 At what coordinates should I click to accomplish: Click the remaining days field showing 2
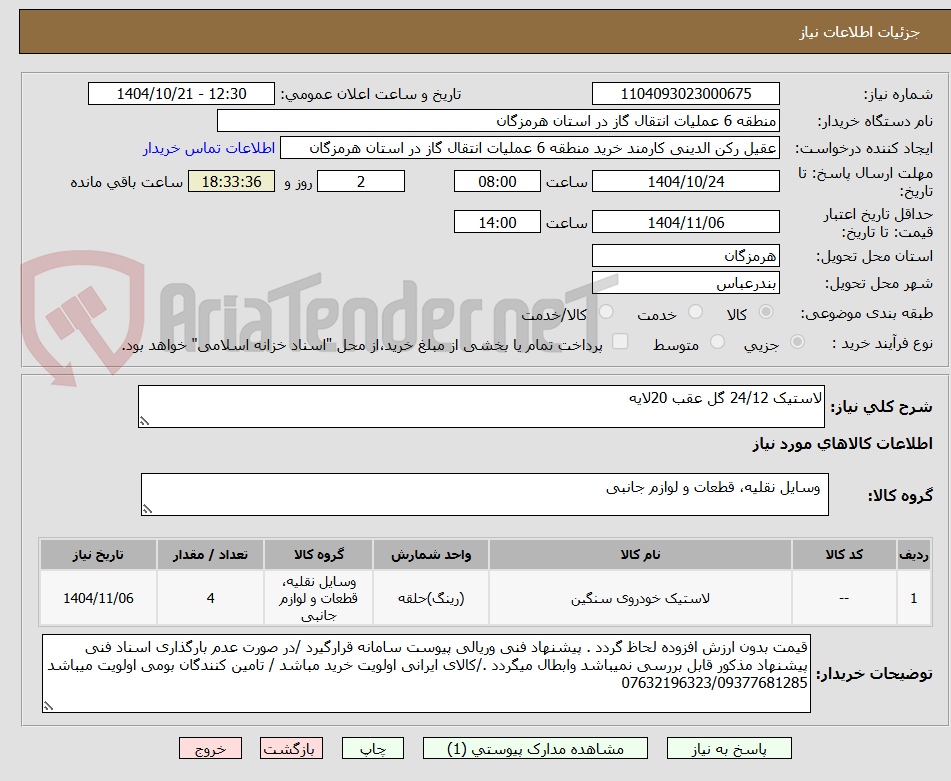(361, 181)
